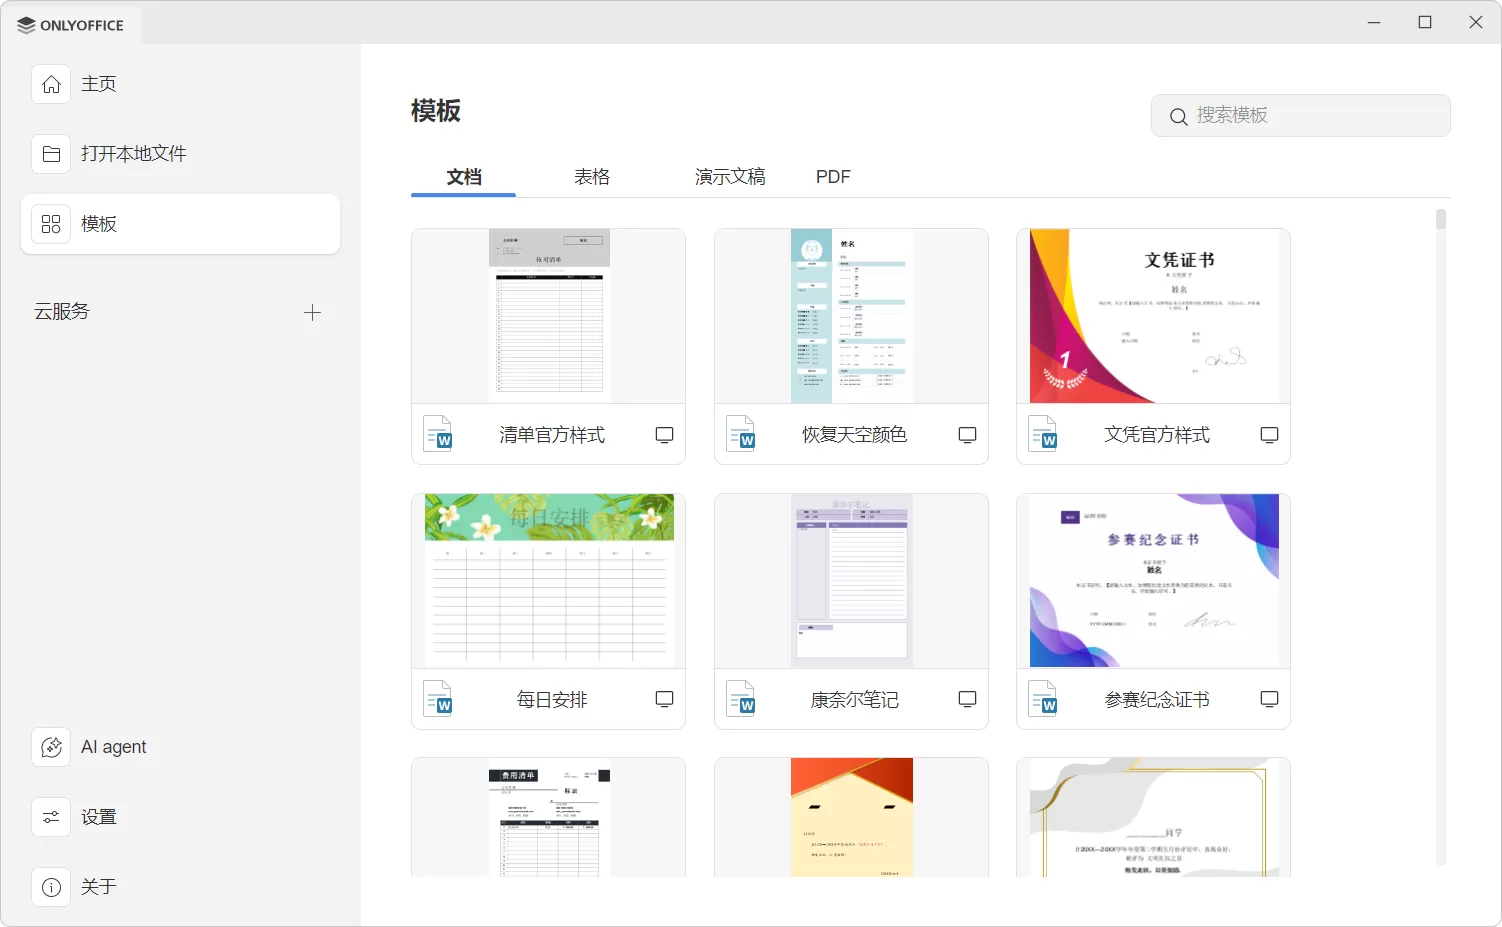Switch to the 表格 tab

(x=591, y=176)
